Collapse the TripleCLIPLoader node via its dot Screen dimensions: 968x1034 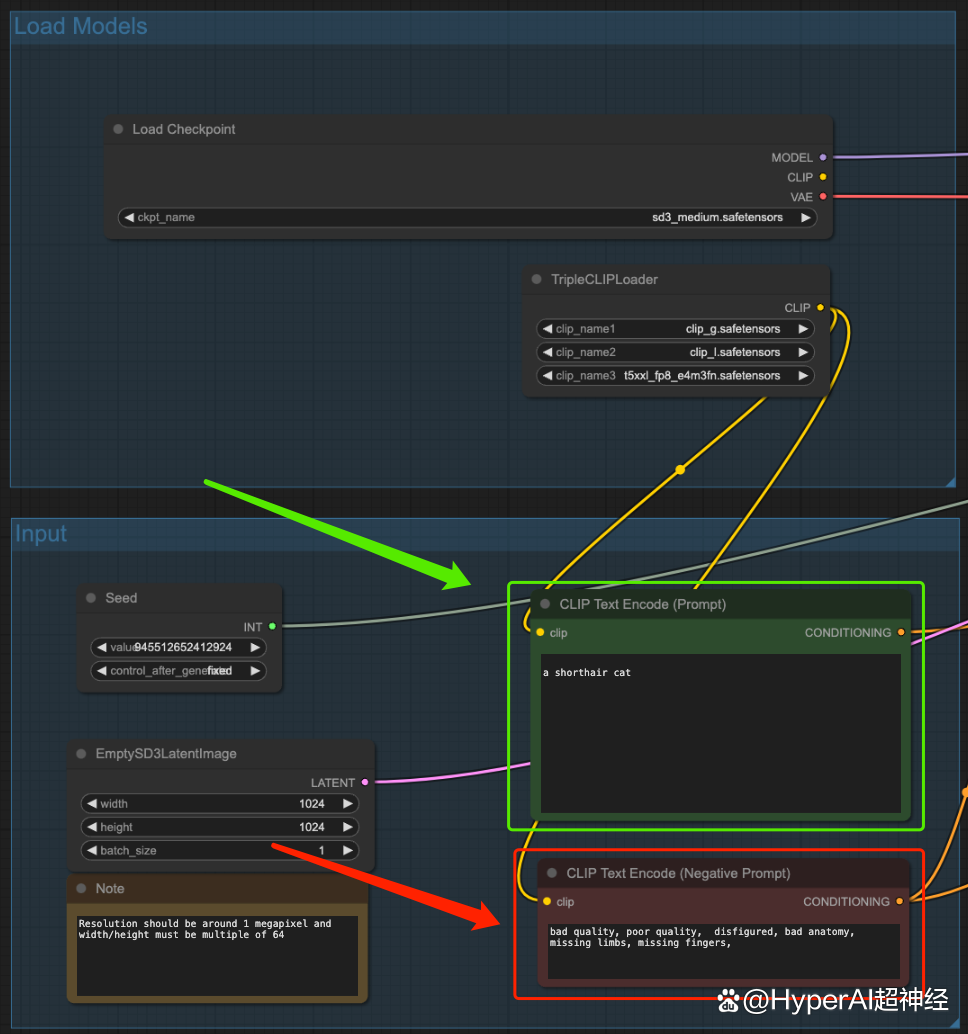(x=537, y=279)
